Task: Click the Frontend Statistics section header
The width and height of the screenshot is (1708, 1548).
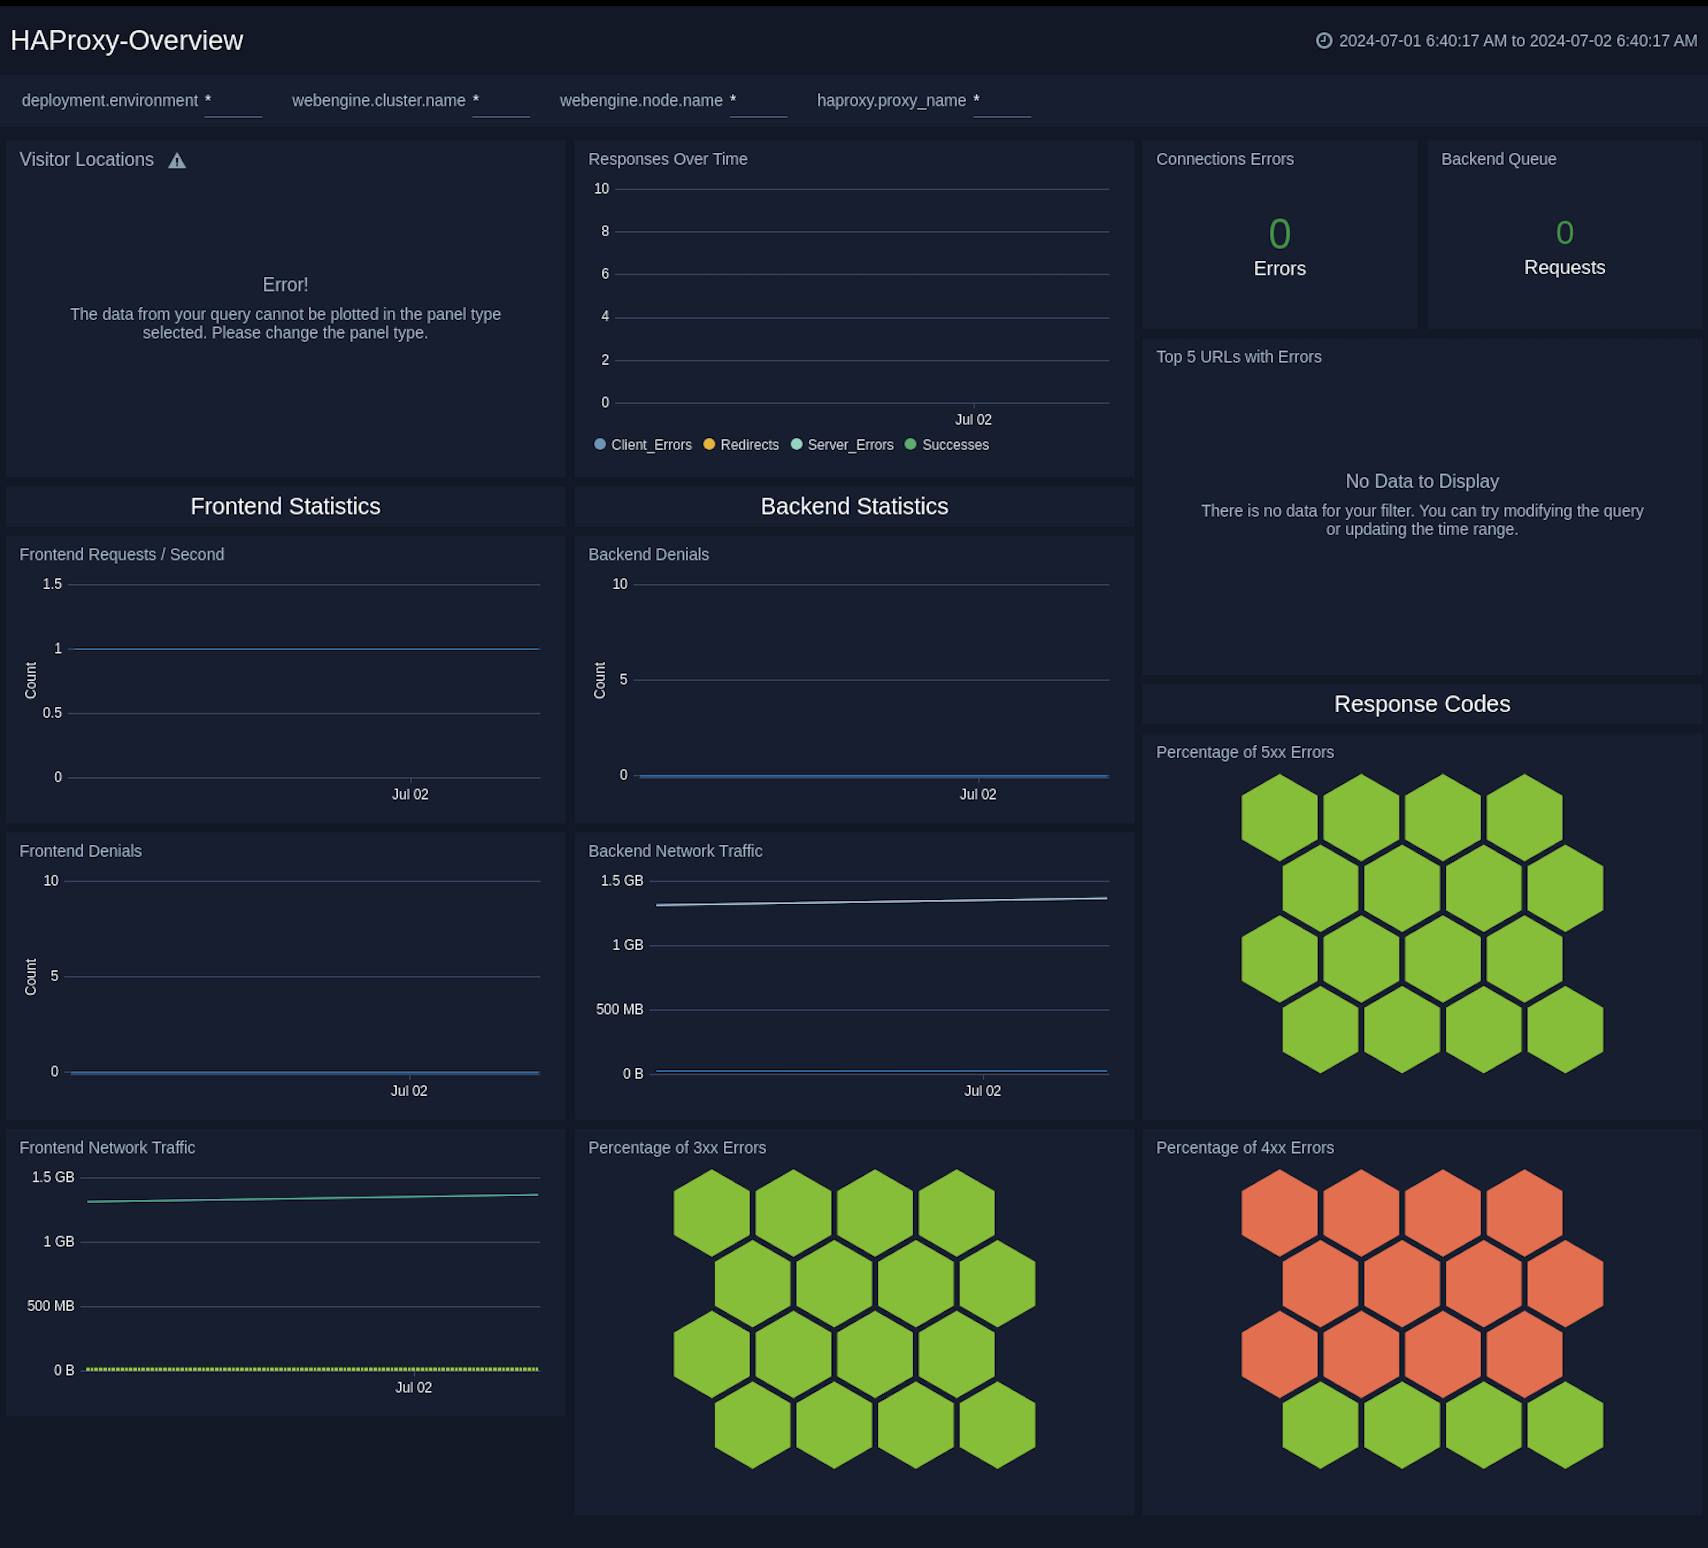Action: (x=285, y=507)
